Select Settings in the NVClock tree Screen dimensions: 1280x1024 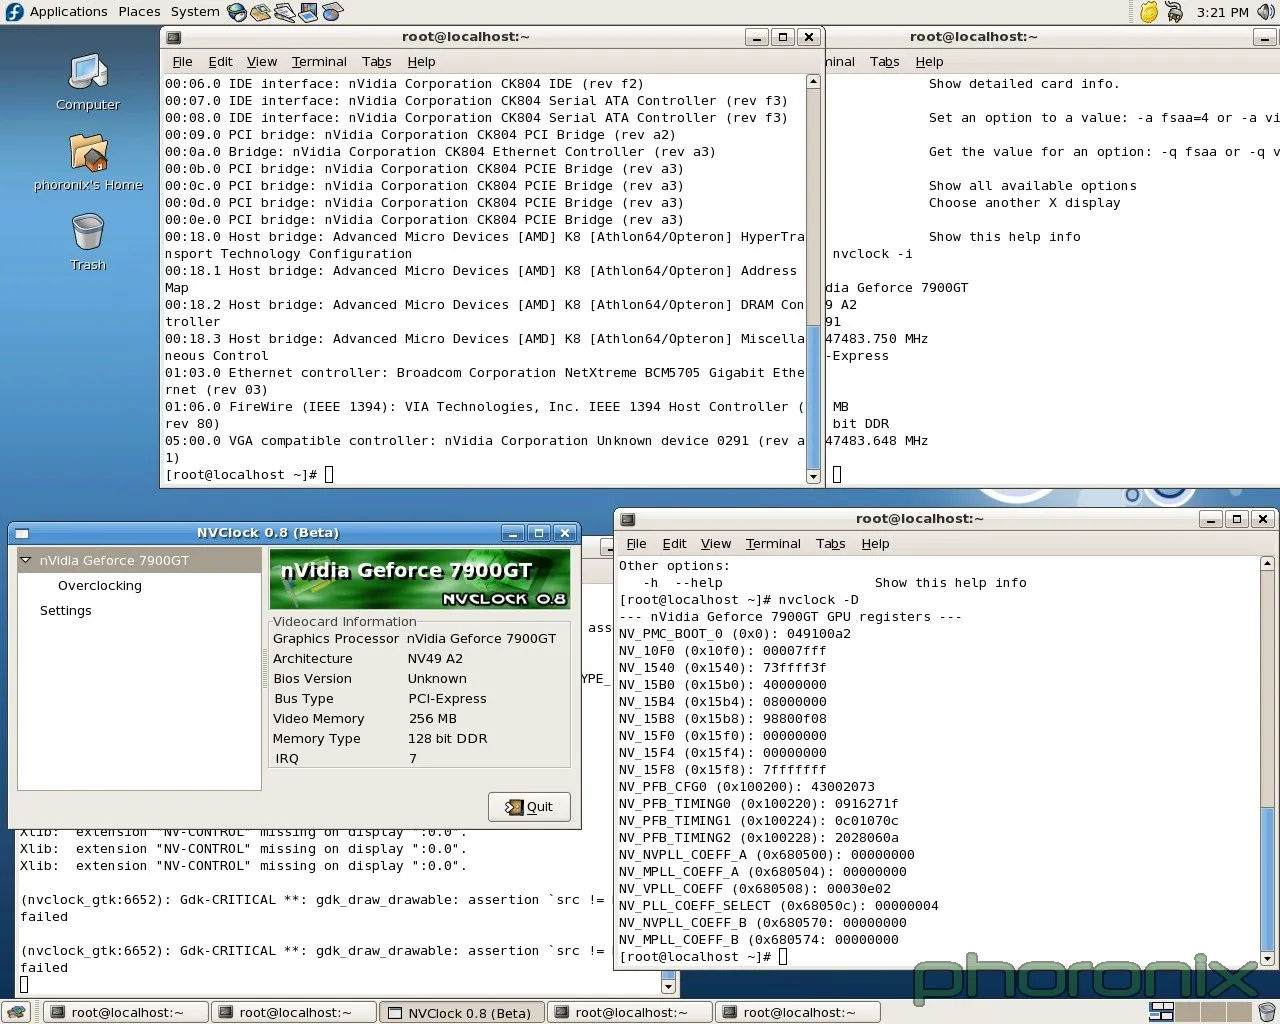pos(66,611)
